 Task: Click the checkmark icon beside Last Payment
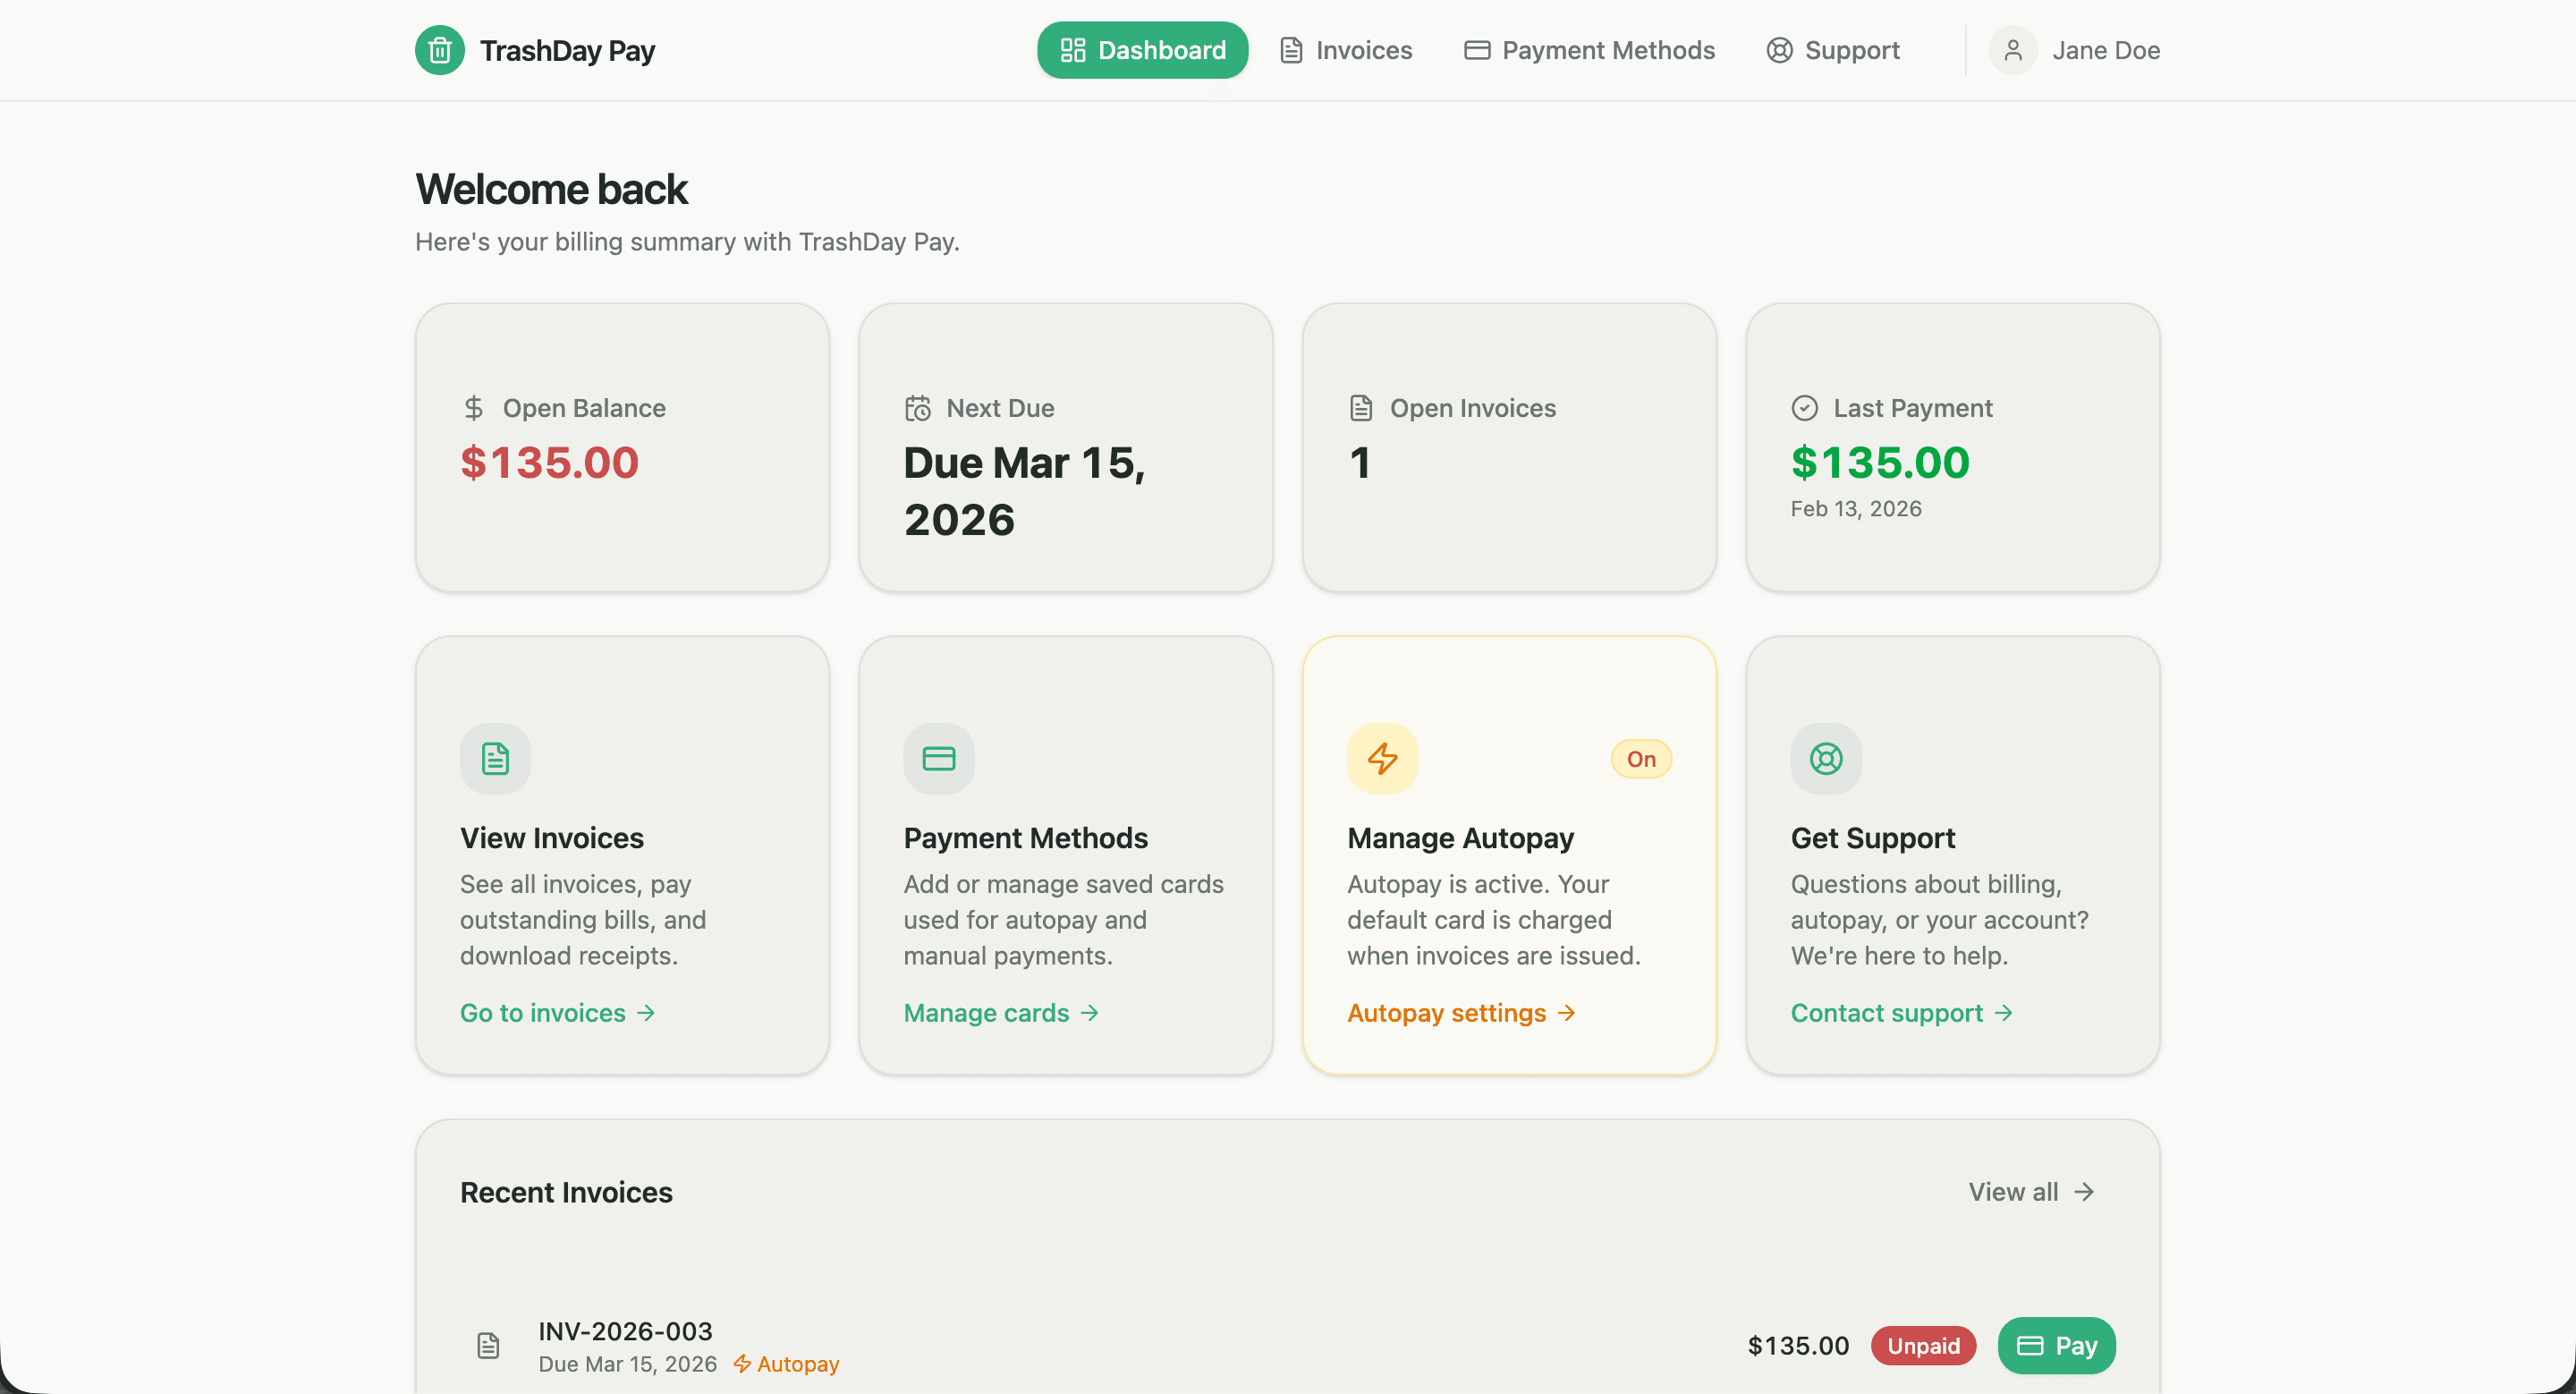1804,407
